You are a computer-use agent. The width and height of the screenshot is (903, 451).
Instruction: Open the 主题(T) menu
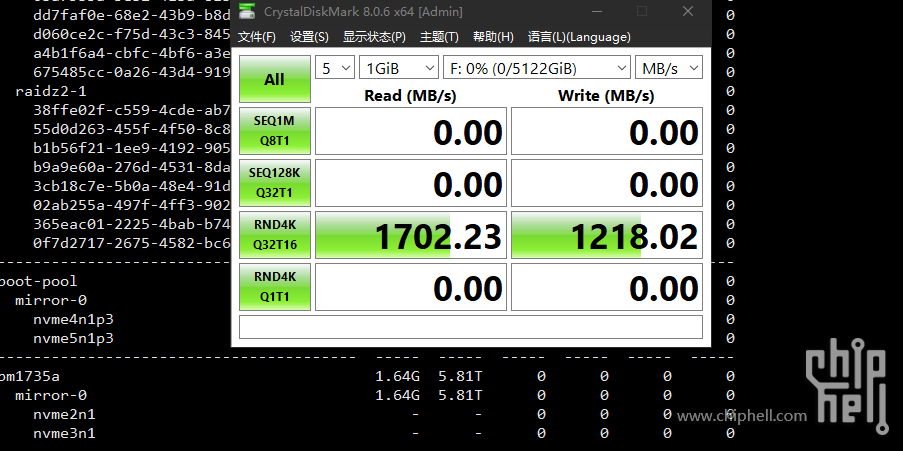point(439,37)
